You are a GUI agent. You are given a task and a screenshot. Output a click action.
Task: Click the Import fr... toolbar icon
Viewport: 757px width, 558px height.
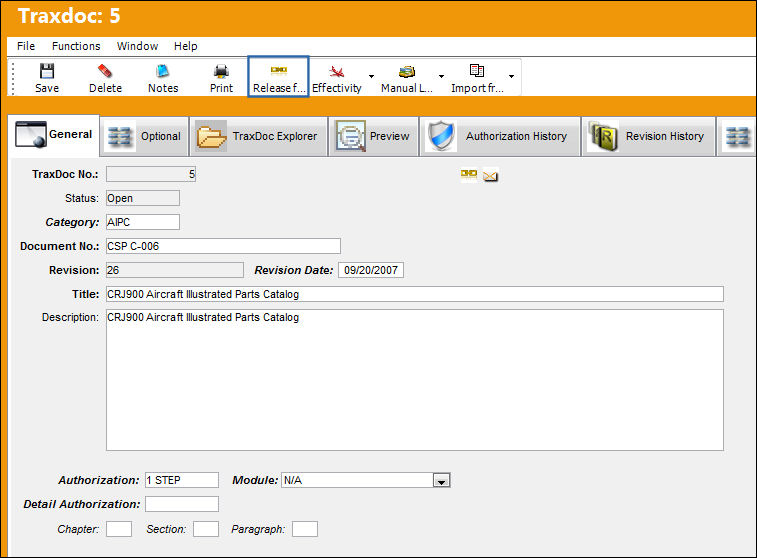click(477, 70)
